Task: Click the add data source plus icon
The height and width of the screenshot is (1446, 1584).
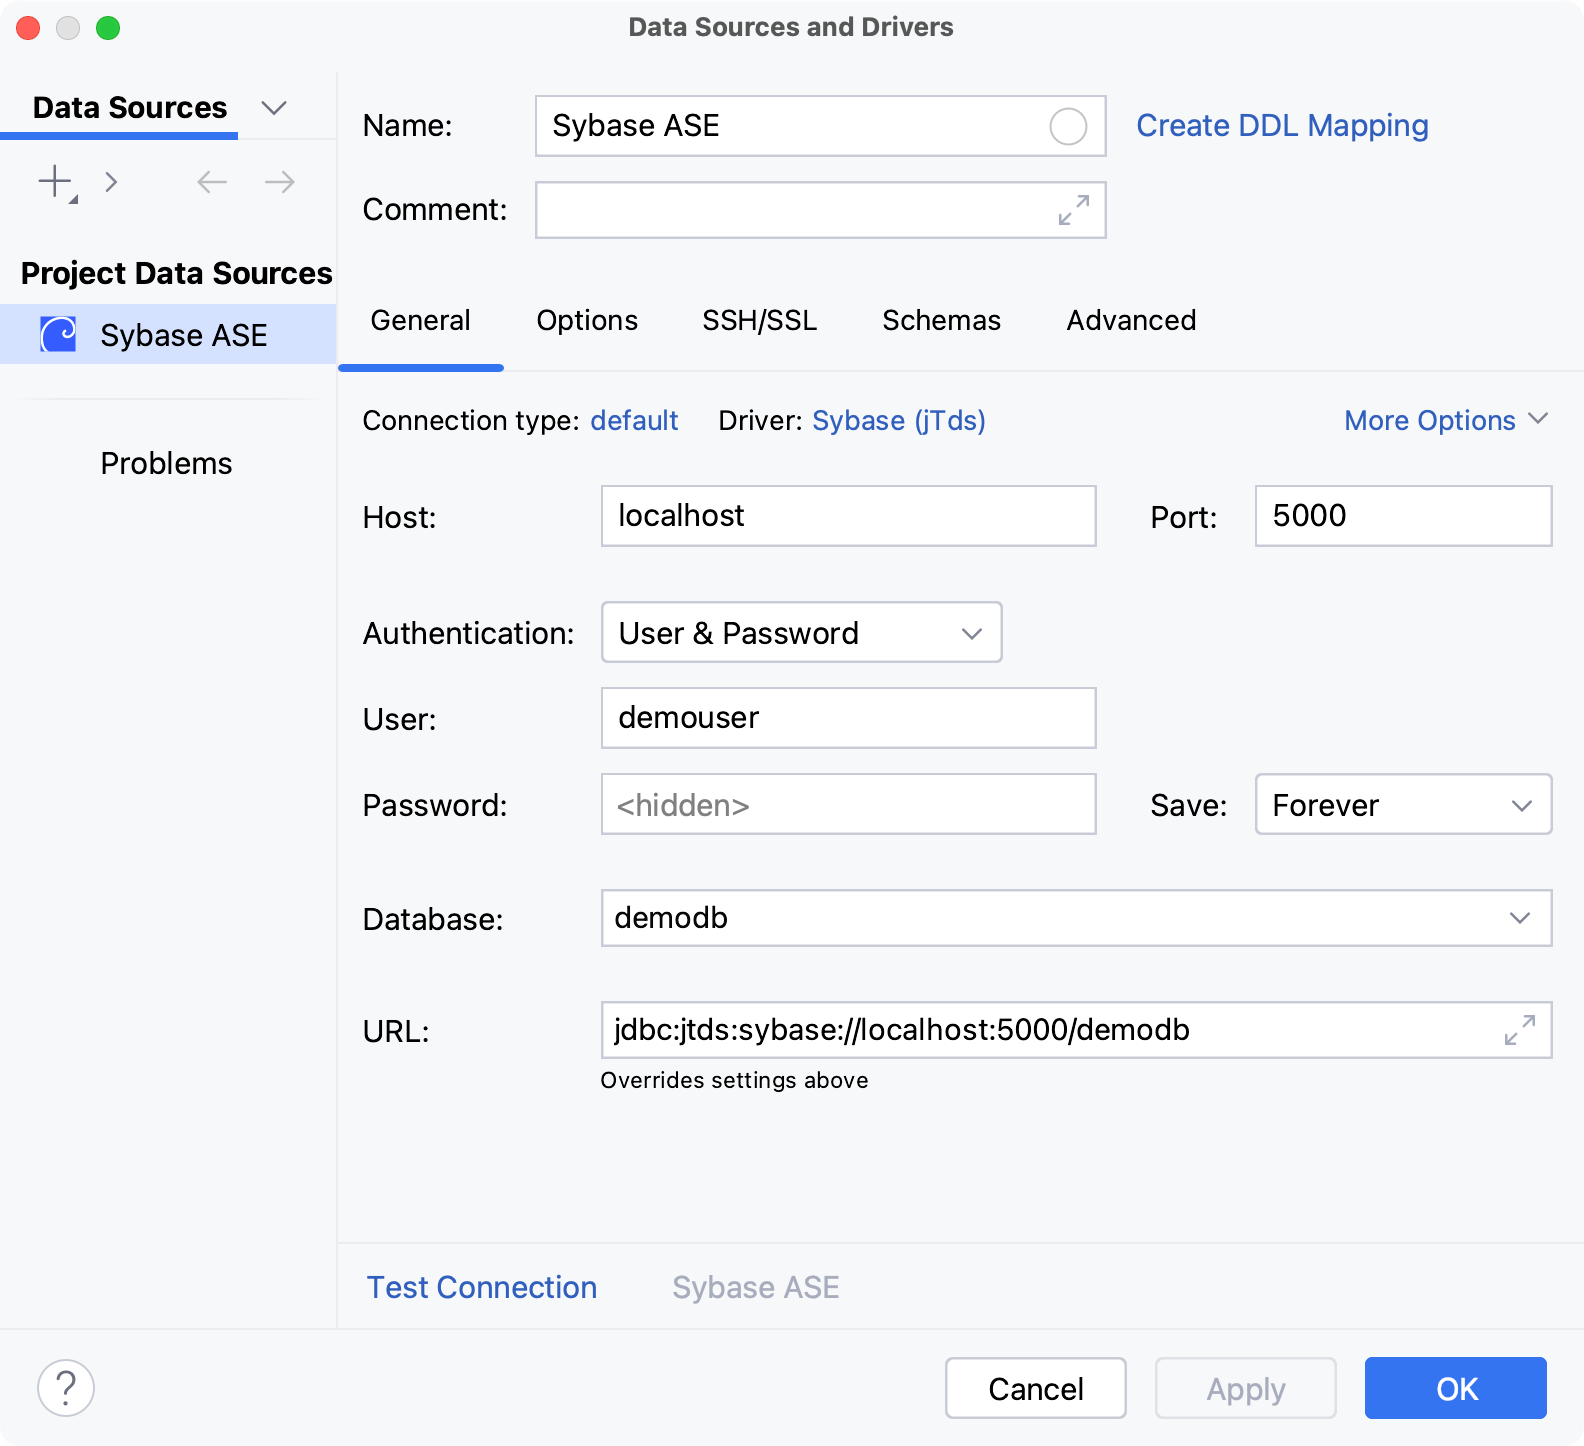Action: (x=55, y=182)
